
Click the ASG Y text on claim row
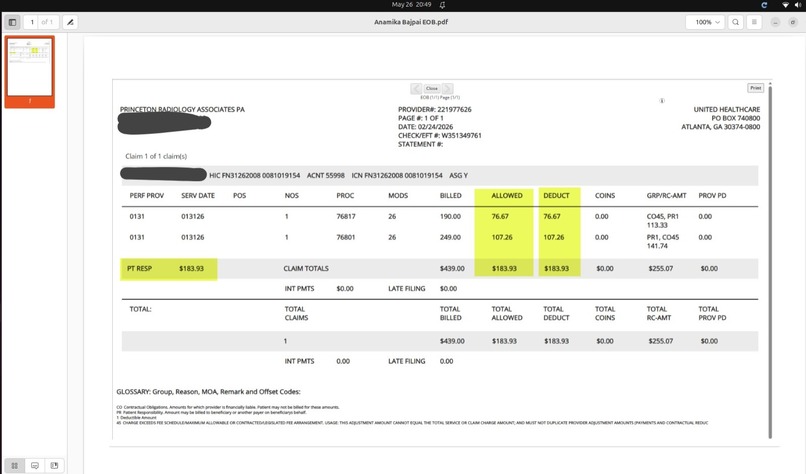pyautogui.click(x=459, y=175)
